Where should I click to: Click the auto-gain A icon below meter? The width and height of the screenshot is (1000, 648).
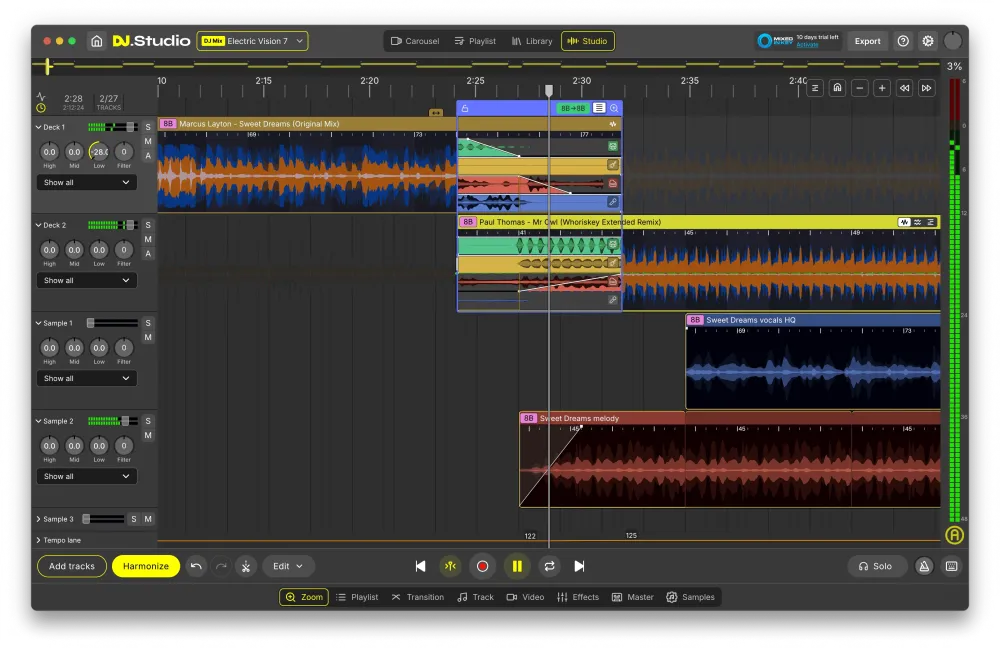click(954, 535)
